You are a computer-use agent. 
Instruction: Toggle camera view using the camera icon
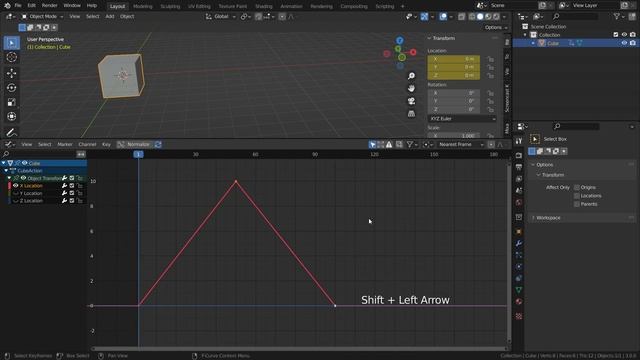pyautogui.click(x=411, y=101)
